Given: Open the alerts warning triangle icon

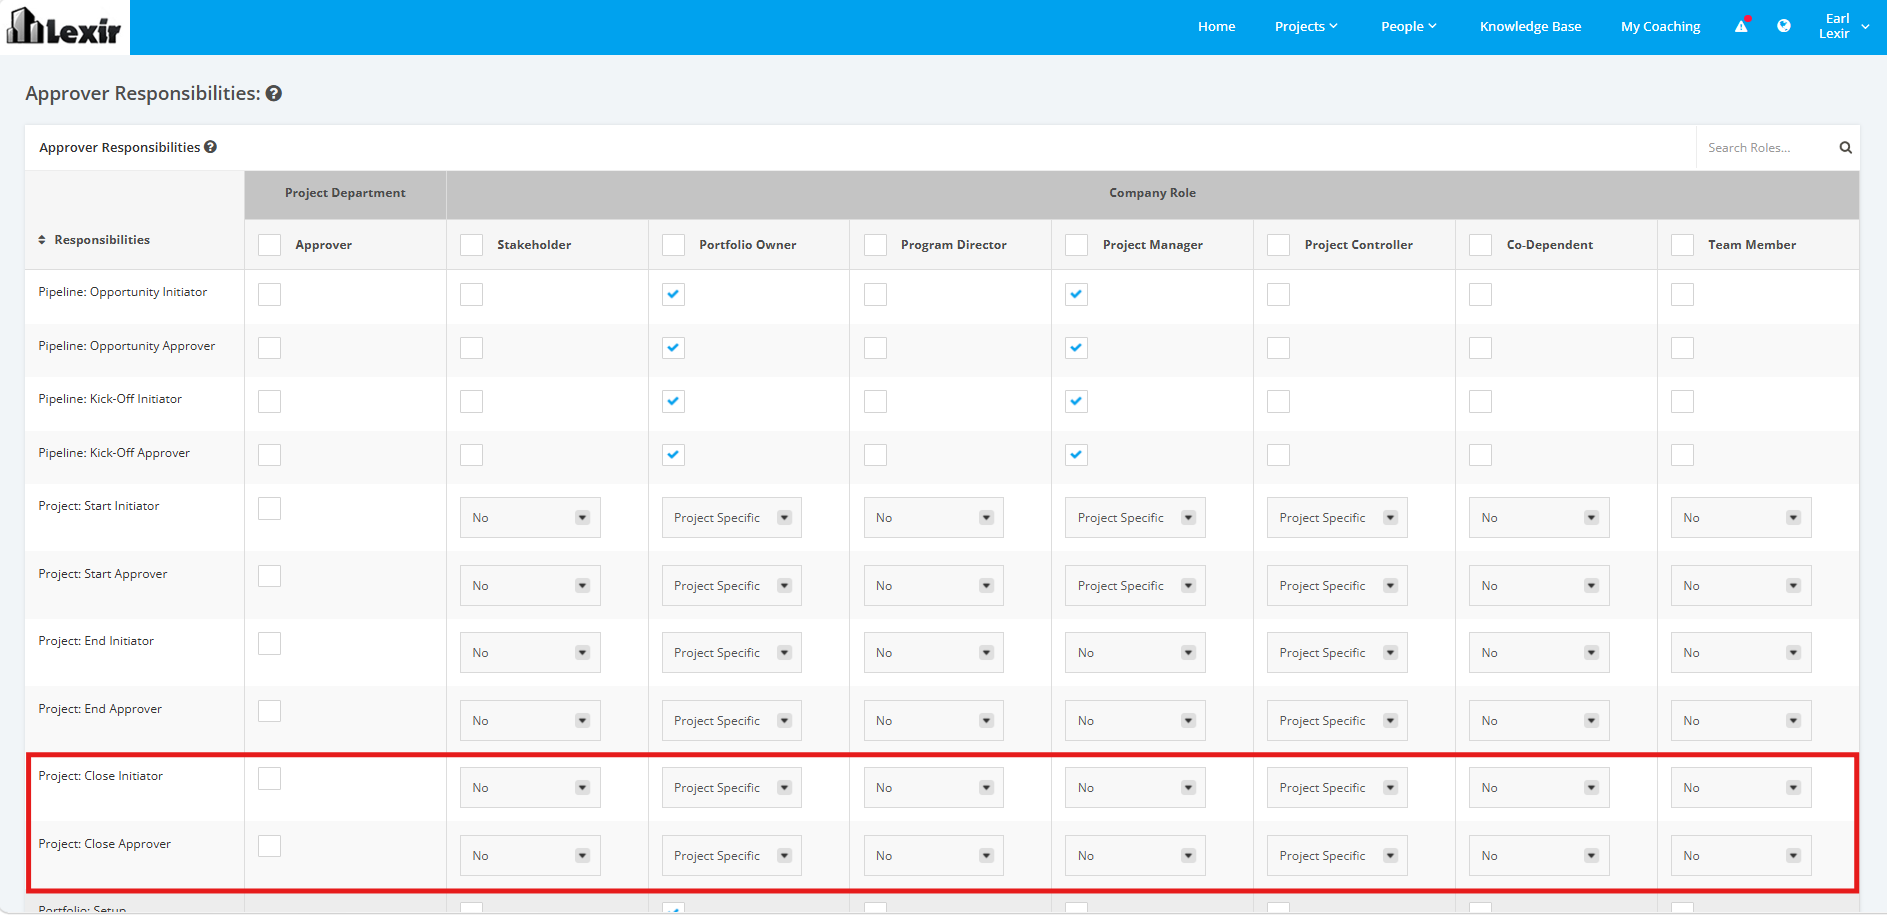Looking at the screenshot, I should click(x=1742, y=26).
